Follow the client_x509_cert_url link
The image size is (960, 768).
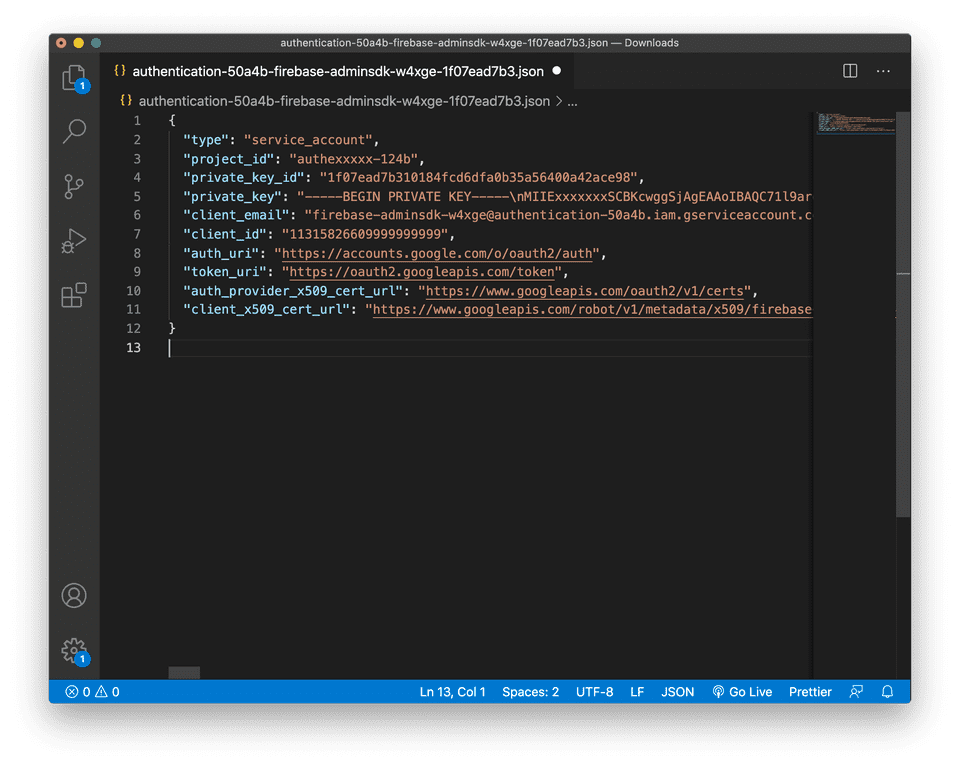(x=592, y=309)
